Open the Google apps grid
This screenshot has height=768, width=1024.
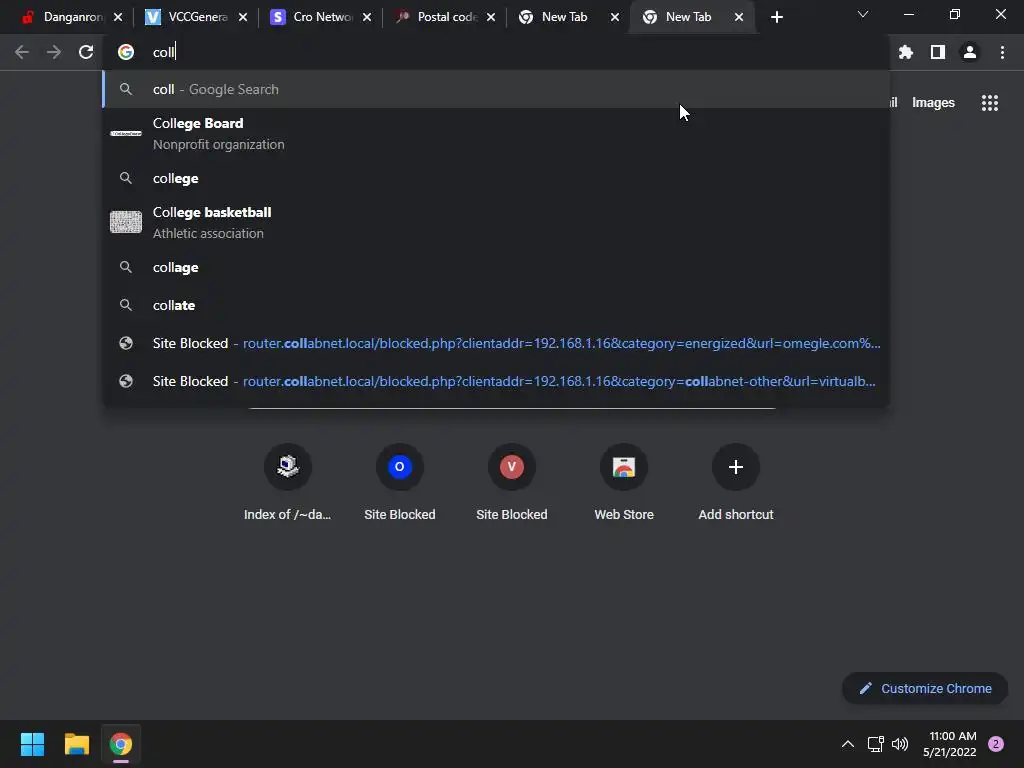click(x=989, y=103)
